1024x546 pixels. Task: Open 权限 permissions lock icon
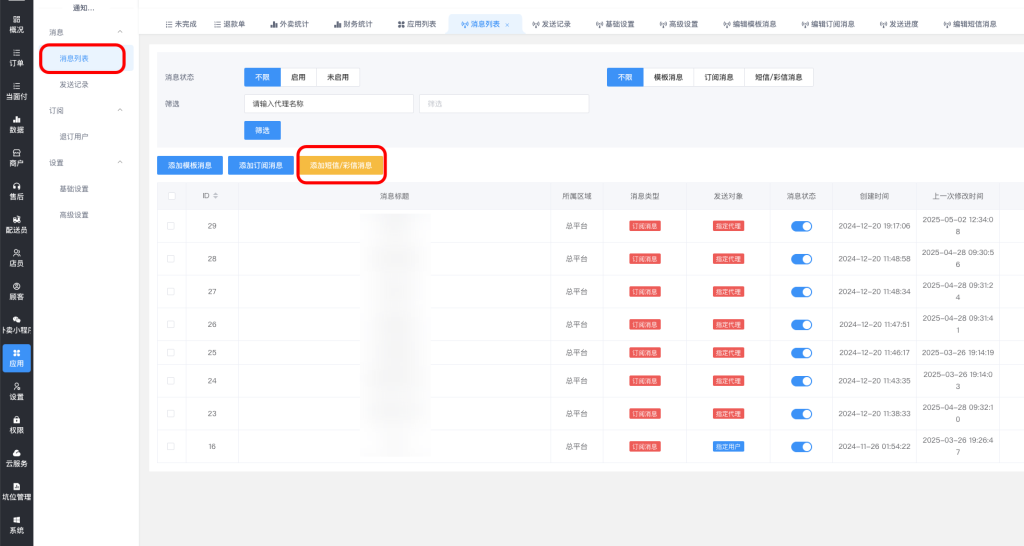click(16, 424)
